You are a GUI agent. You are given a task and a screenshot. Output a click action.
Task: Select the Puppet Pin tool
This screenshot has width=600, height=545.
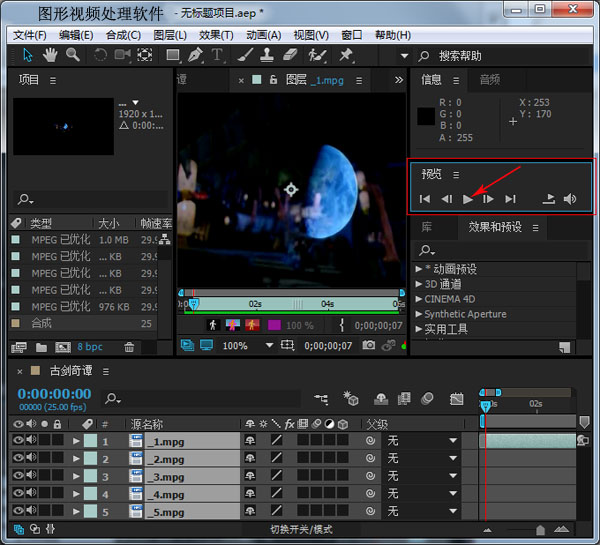346,55
